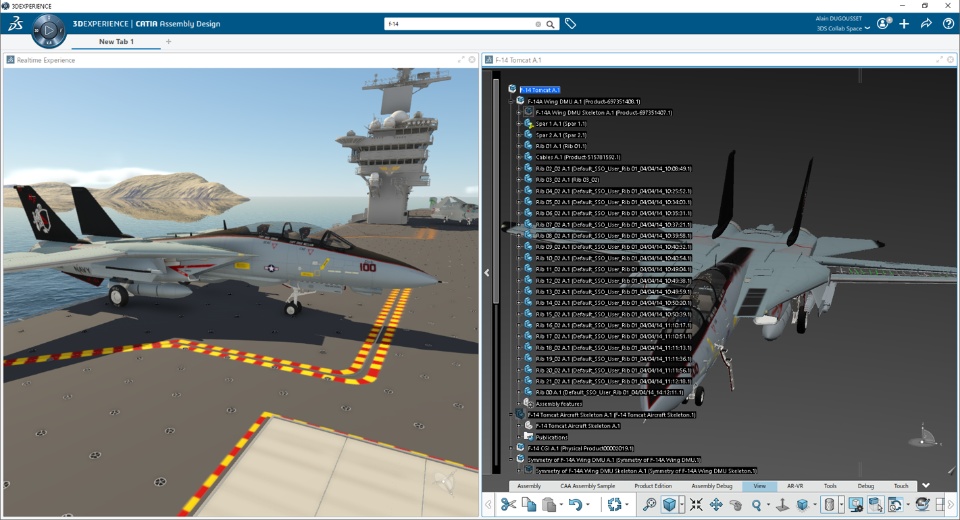The image size is (960, 520).
Task: Select the Pan four-arrow tool
Action: (x=716, y=505)
